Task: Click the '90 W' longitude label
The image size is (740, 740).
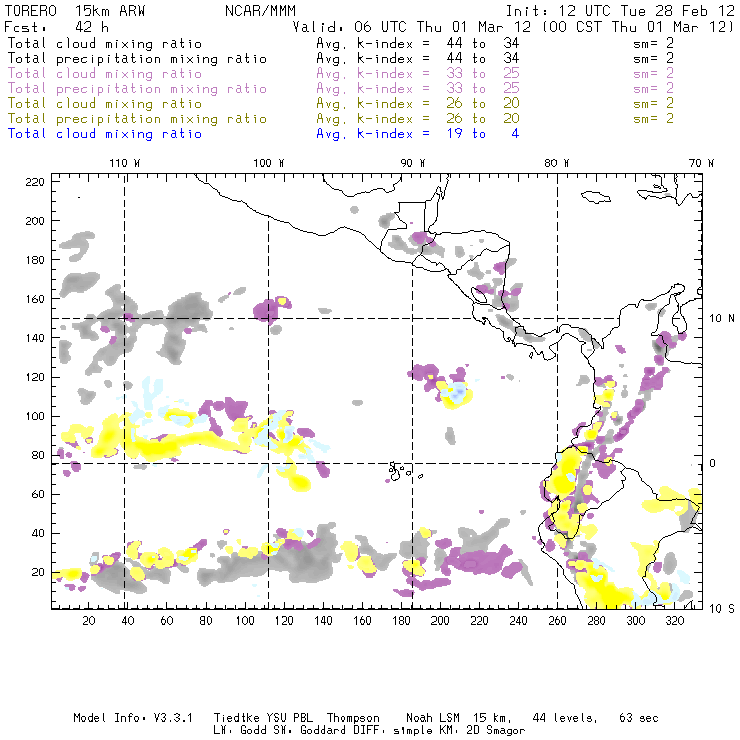Action: (413, 163)
